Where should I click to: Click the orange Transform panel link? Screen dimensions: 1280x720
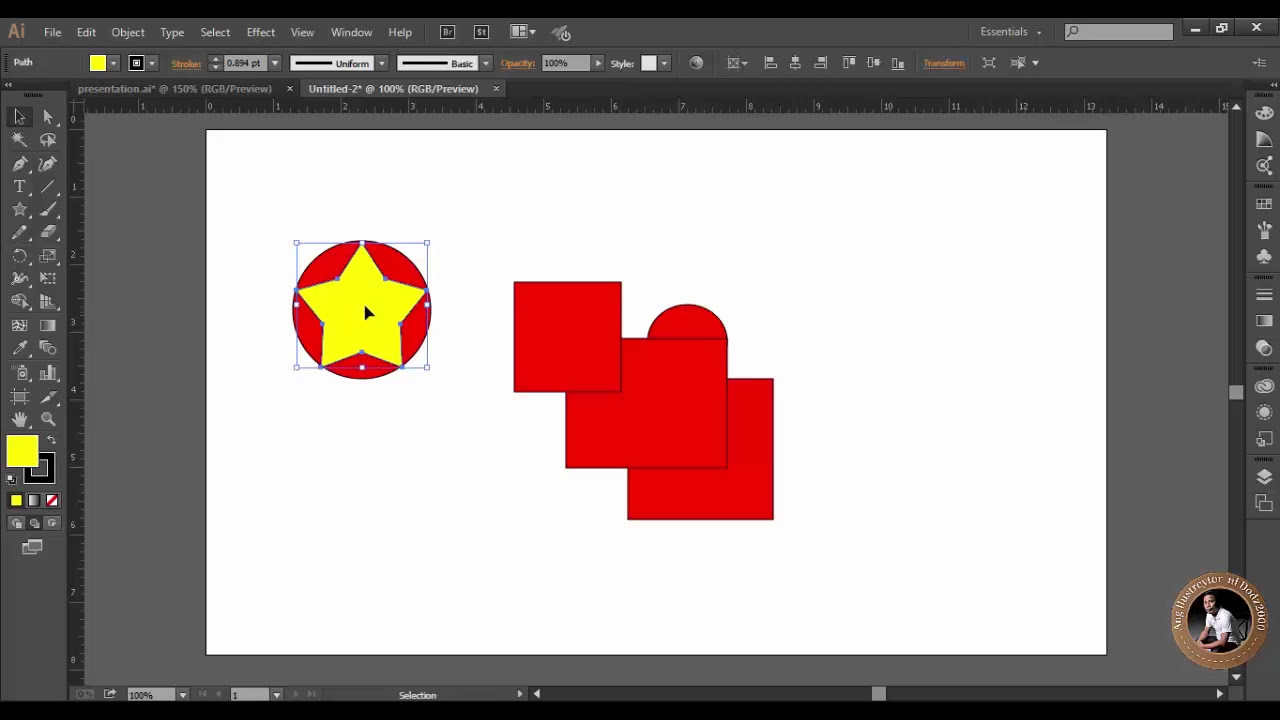click(944, 63)
